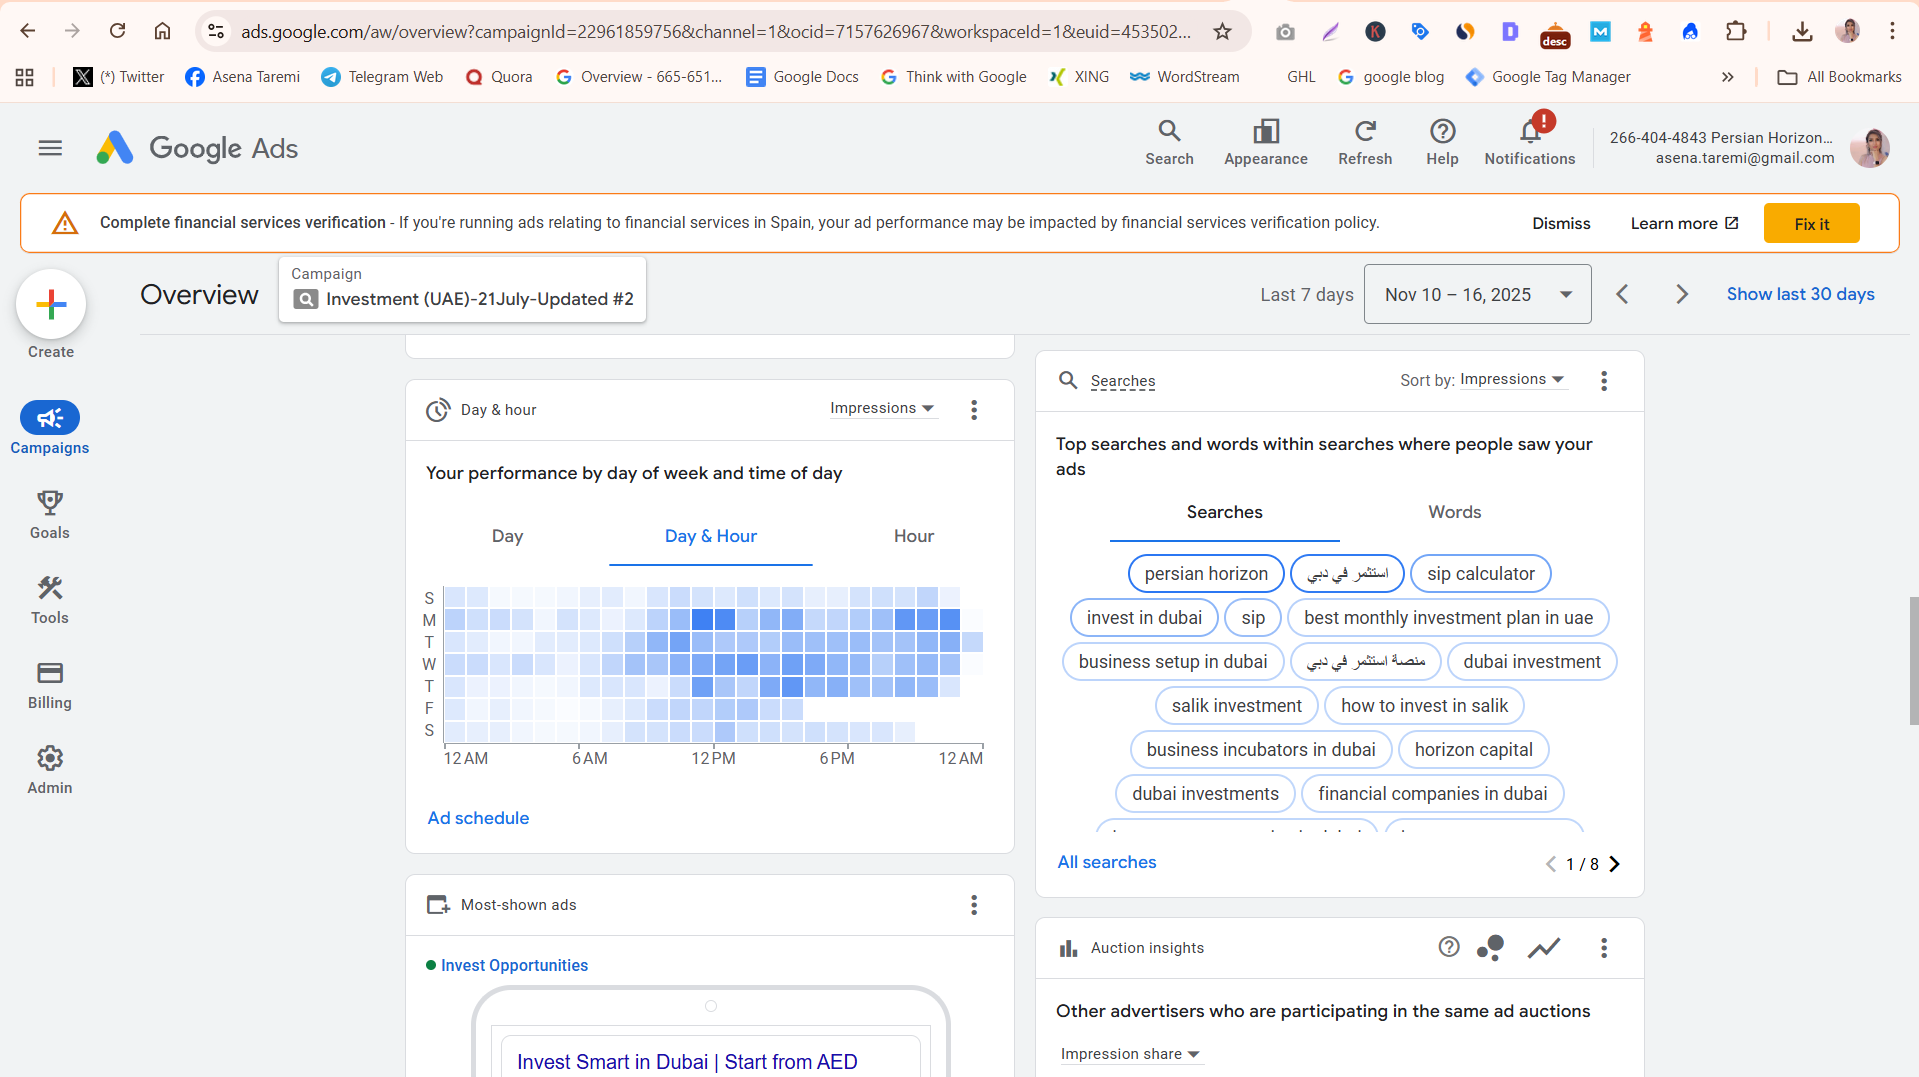
Task: Click the account profile avatar in Google Ads
Action: (1869, 148)
